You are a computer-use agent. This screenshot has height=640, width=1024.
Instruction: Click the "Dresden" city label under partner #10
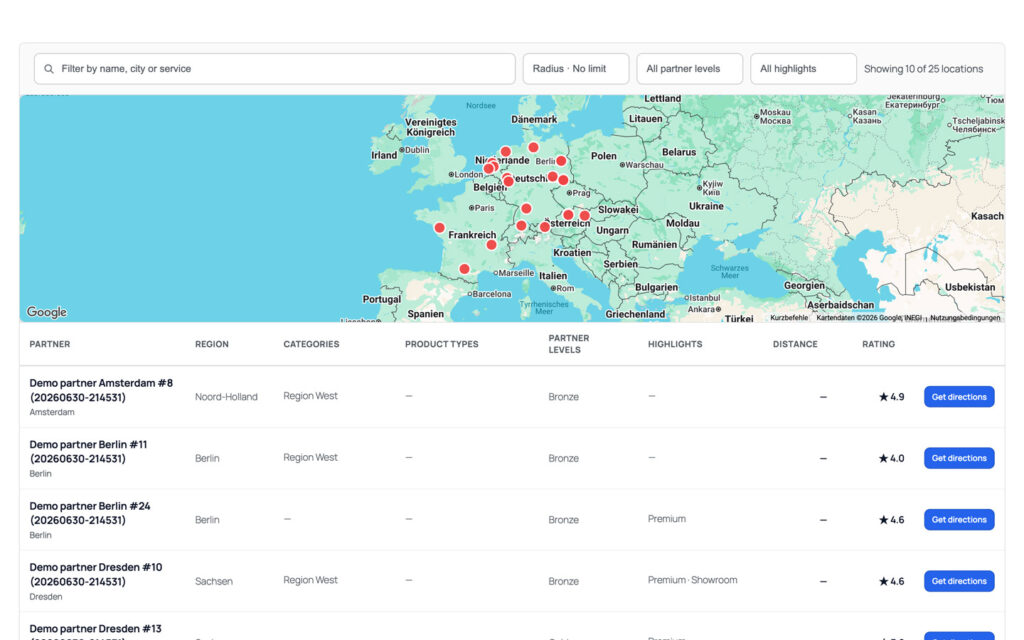tap(46, 596)
